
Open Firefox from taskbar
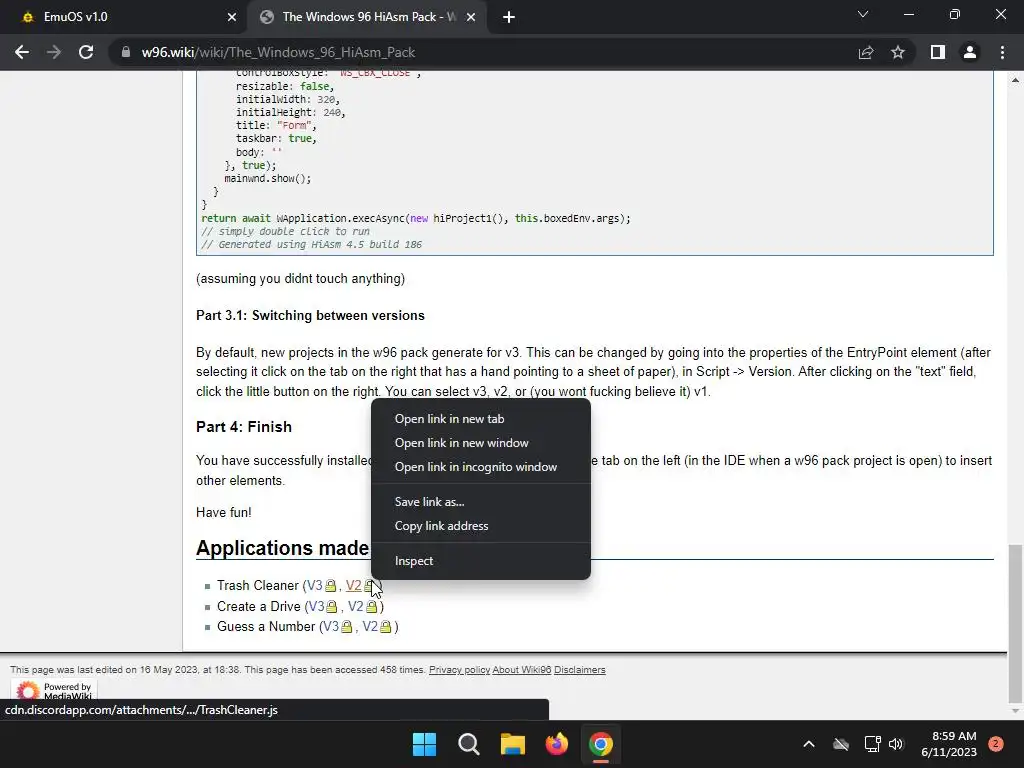pyautogui.click(x=557, y=744)
